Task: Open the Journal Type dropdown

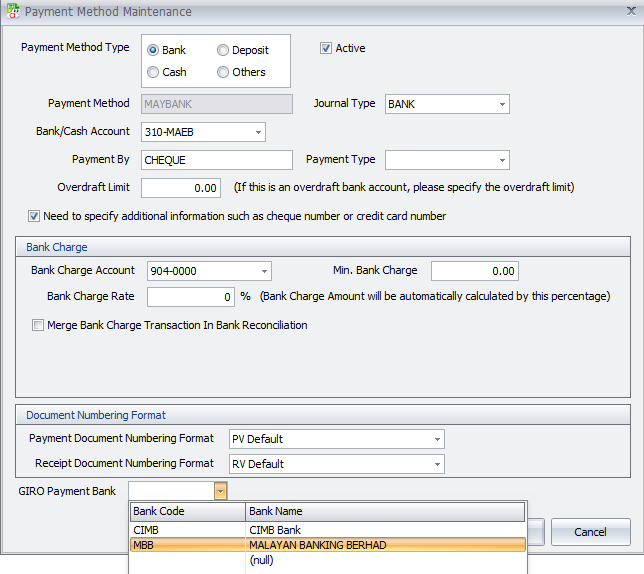Action: 502,104
